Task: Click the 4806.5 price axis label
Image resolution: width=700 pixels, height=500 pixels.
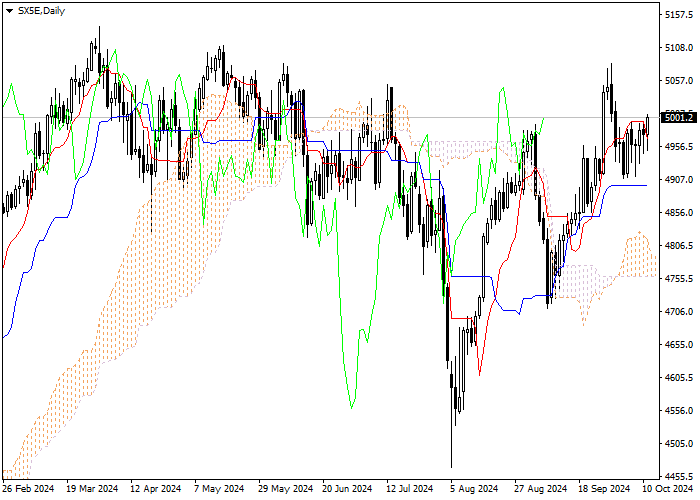Action: point(679,246)
